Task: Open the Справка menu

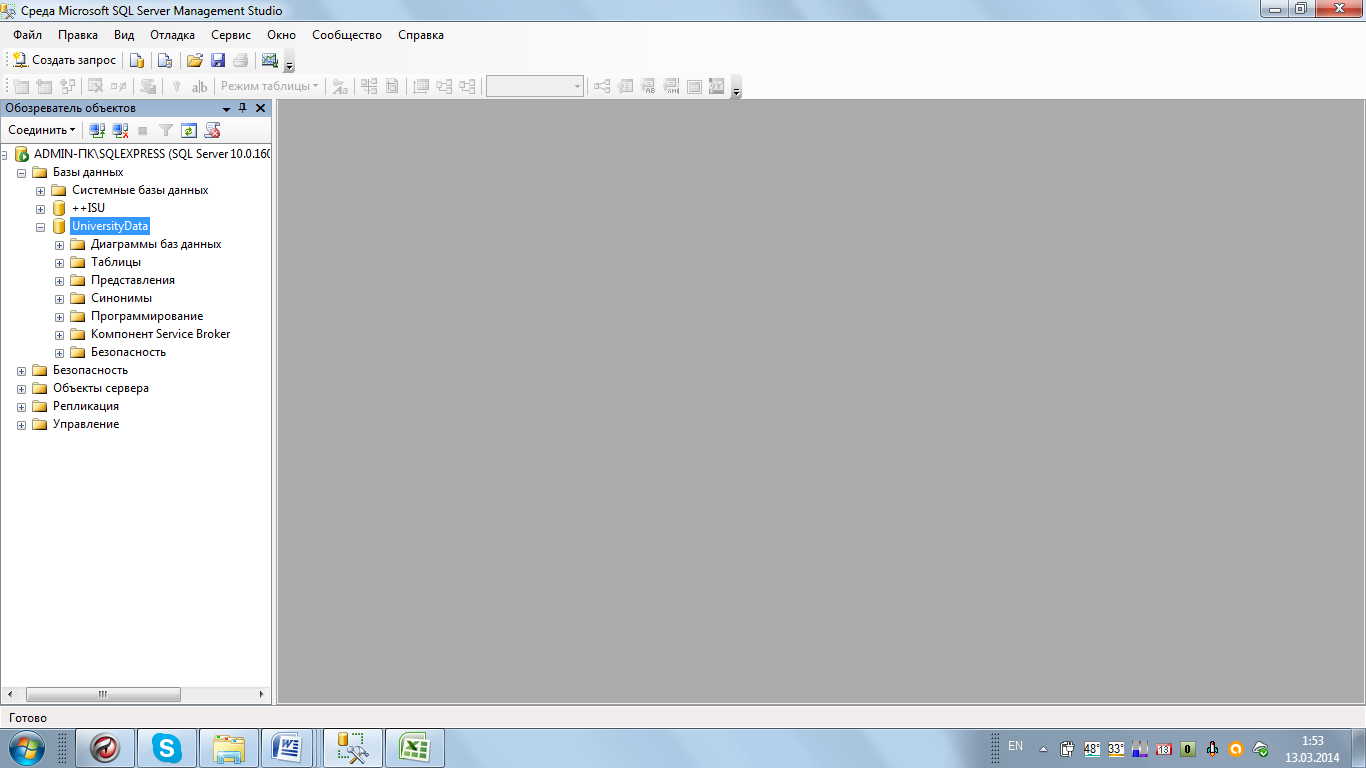Action: click(421, 35)
